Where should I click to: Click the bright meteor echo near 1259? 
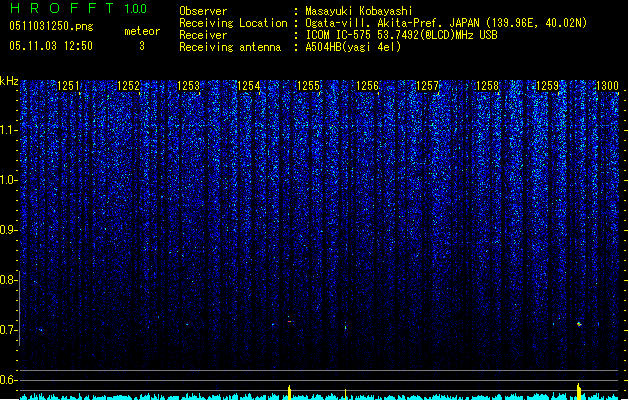click(x=579, y=324)
